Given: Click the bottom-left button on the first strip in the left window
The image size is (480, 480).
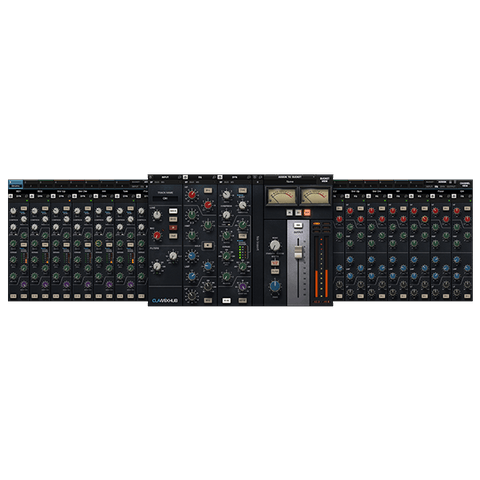Looking at the screenshot, I should coord(13,296).
